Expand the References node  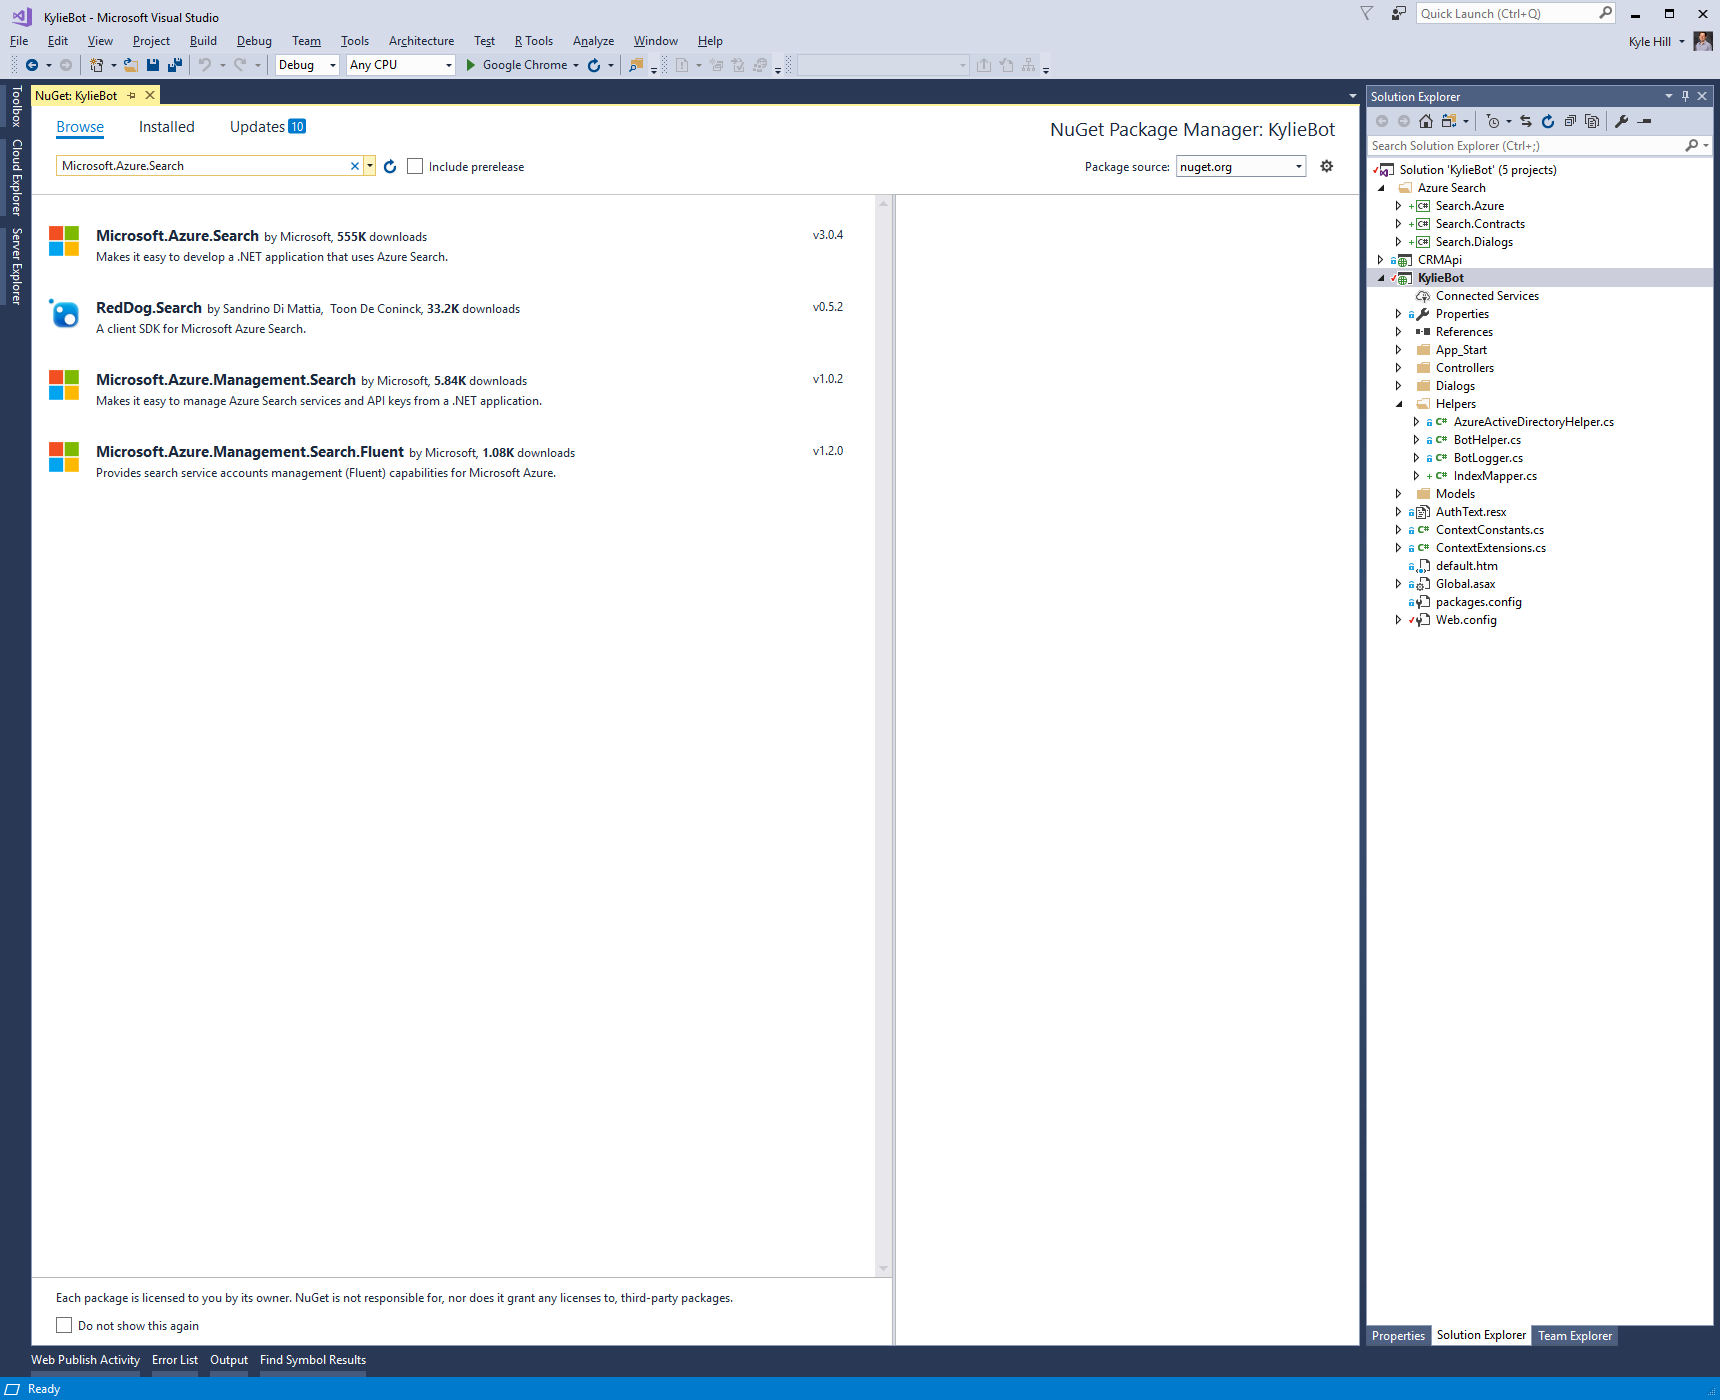(1398, 332)
